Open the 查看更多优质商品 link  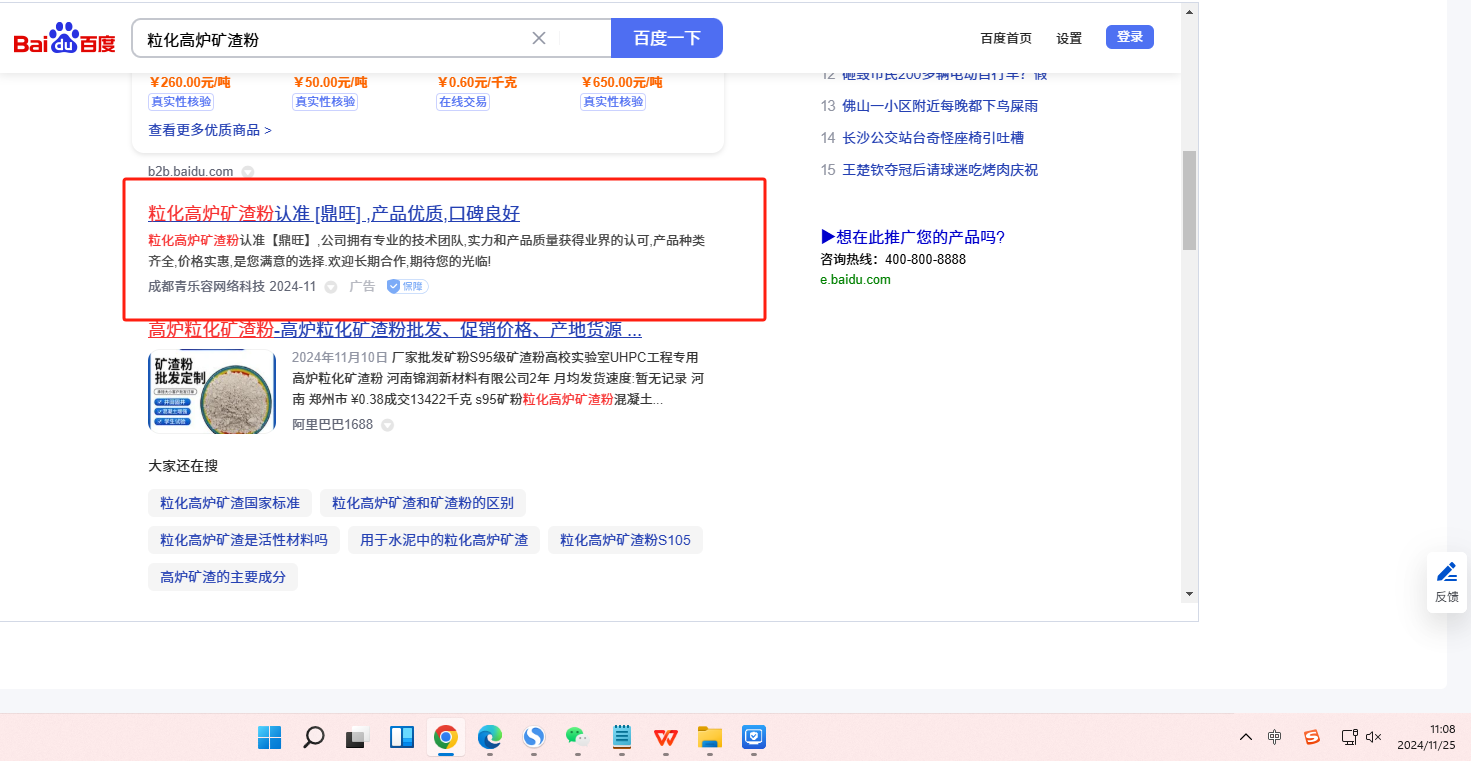(210, 130)
